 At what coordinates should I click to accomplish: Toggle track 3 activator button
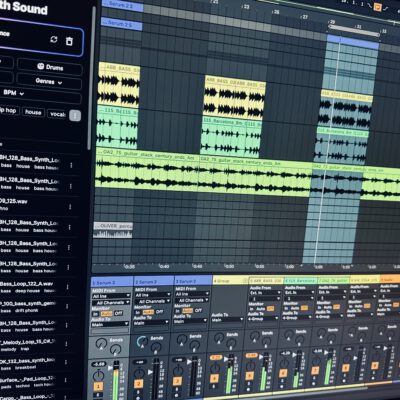click(177, 381)
